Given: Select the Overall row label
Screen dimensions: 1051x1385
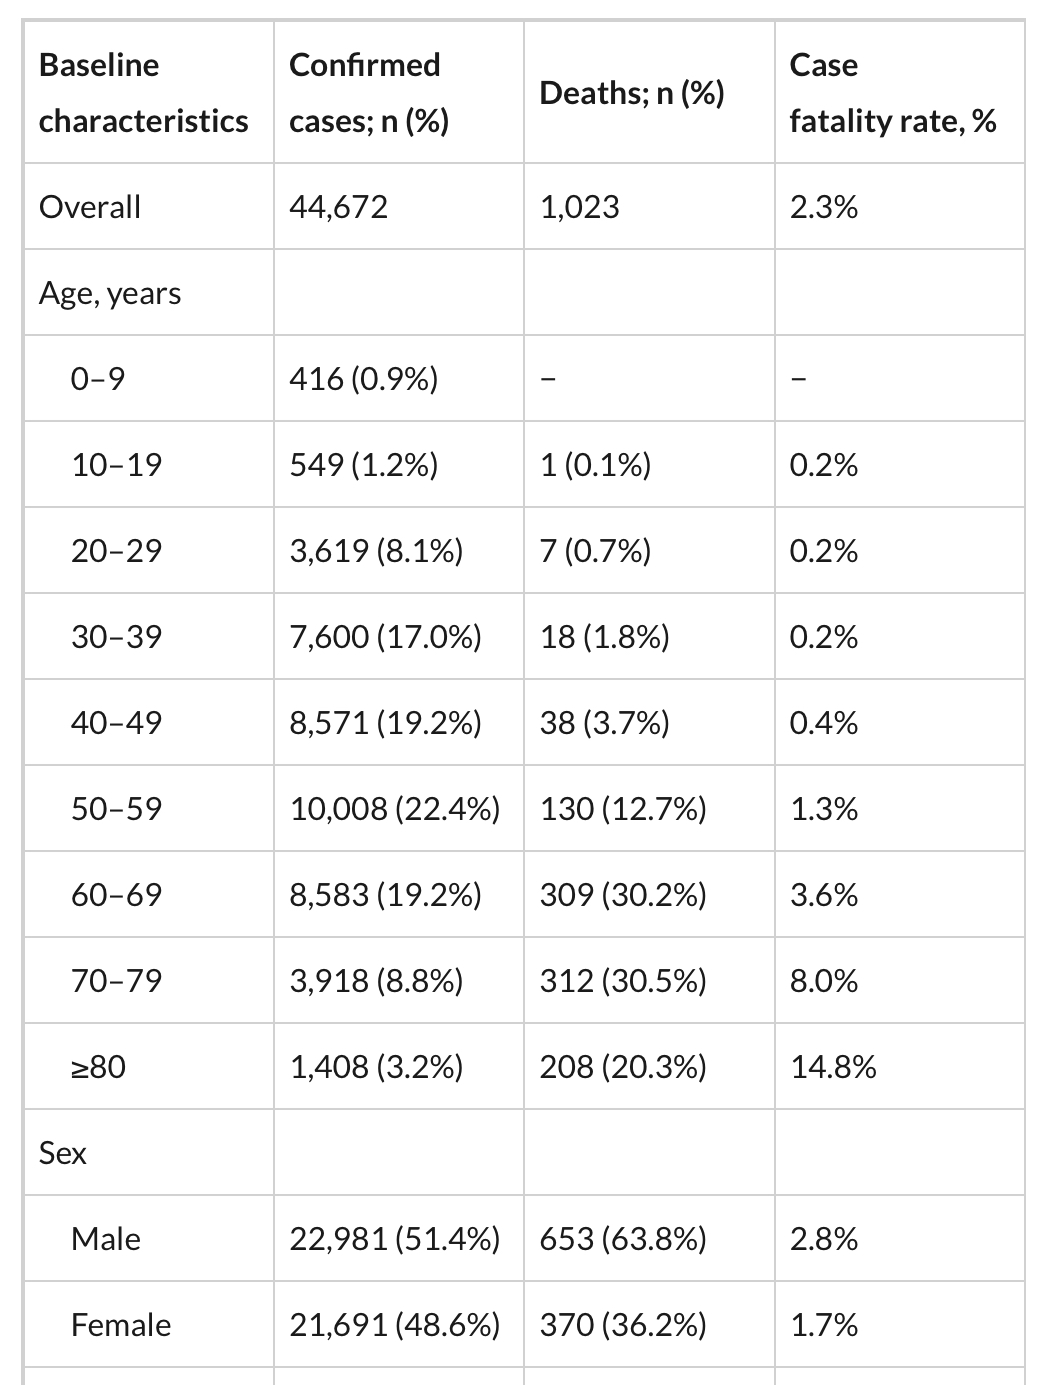Looking at the screenshot, I should [90, 207].
